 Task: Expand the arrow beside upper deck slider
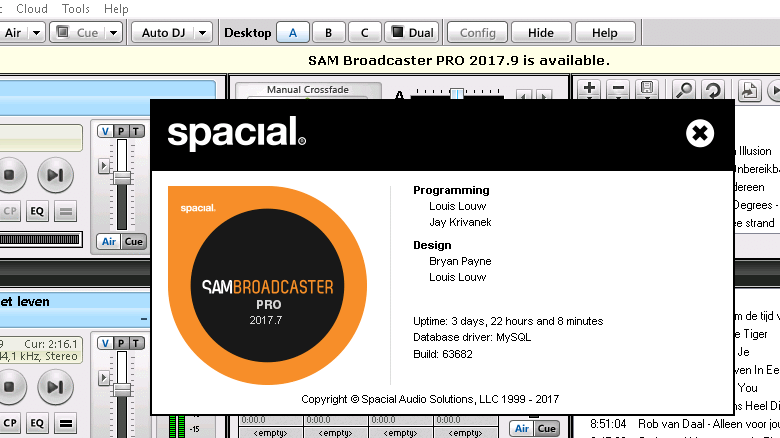point(103,166)
